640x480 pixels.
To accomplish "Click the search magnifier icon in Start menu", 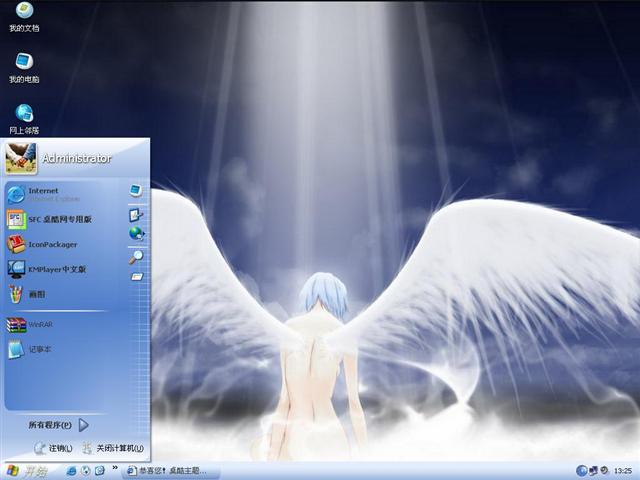I will (136, 256).
